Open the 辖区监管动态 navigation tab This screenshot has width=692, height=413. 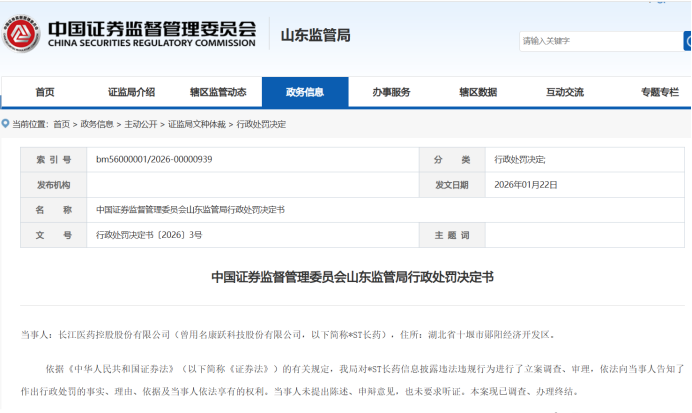click(x=218, y=92)
